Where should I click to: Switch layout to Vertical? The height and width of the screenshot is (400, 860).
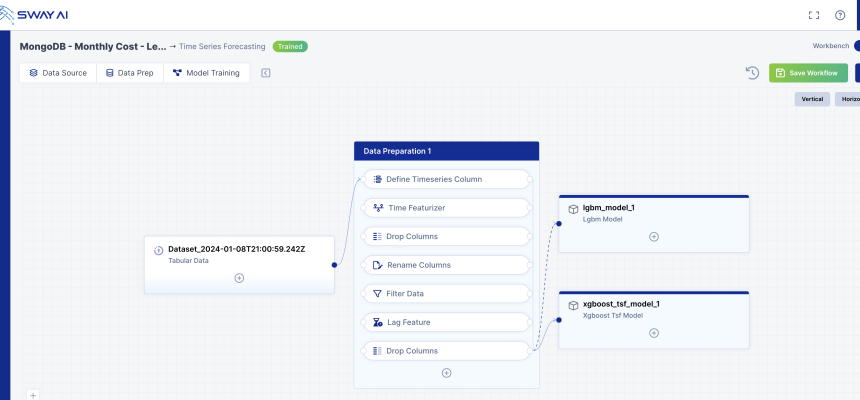coord(812,99)
